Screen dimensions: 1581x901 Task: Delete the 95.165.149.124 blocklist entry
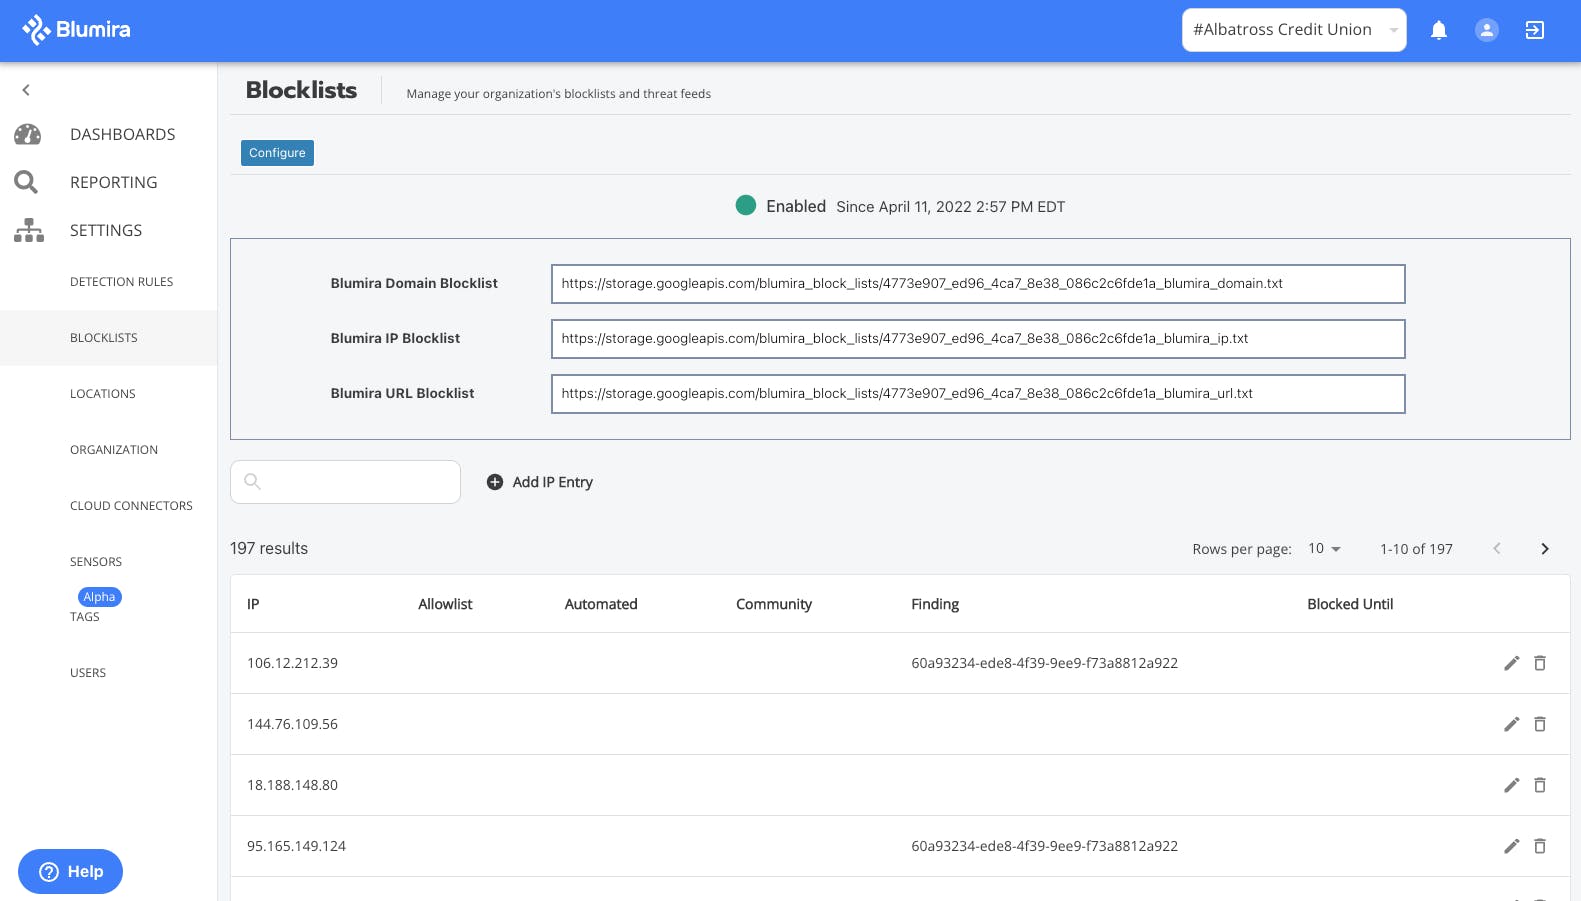pos(1540,846)
